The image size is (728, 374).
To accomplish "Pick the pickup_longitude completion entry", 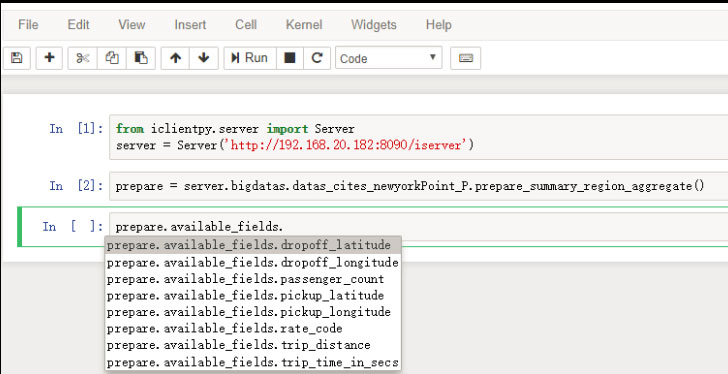I will click(x=253, y=312).
